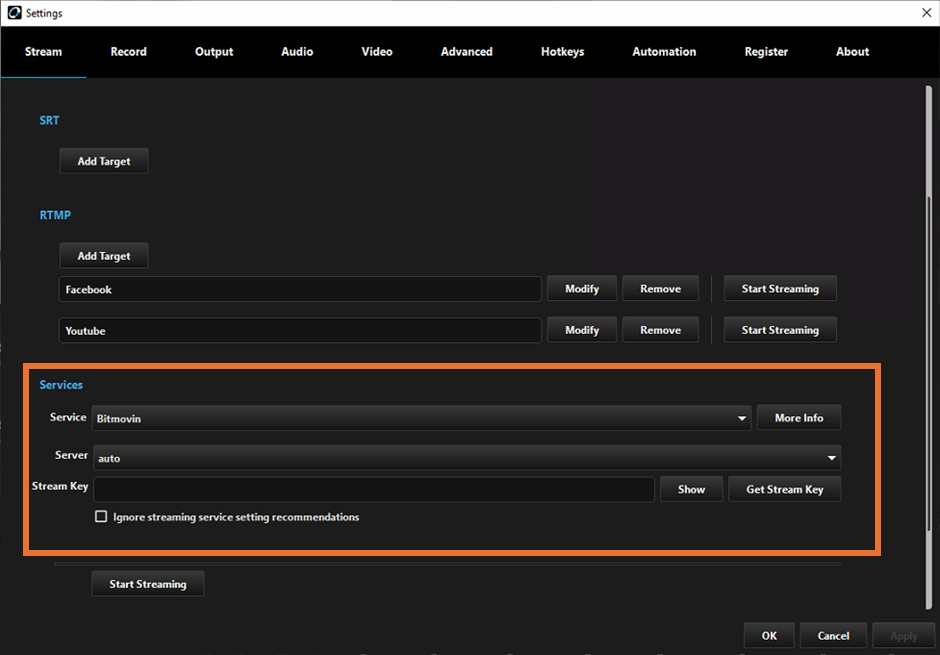
Task: Switch to the Audio tab
Action: click(296, 51)
